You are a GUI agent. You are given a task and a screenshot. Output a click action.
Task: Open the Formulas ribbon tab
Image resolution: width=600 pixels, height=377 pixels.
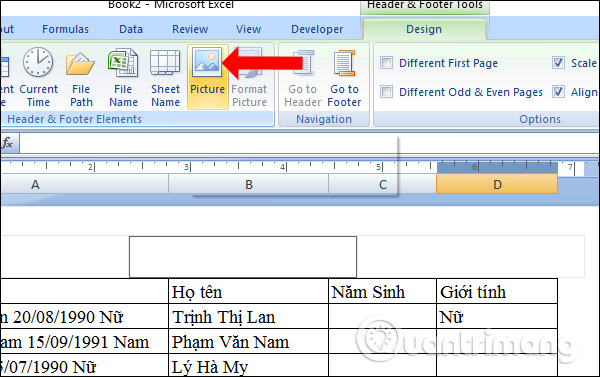click(65, 29)
